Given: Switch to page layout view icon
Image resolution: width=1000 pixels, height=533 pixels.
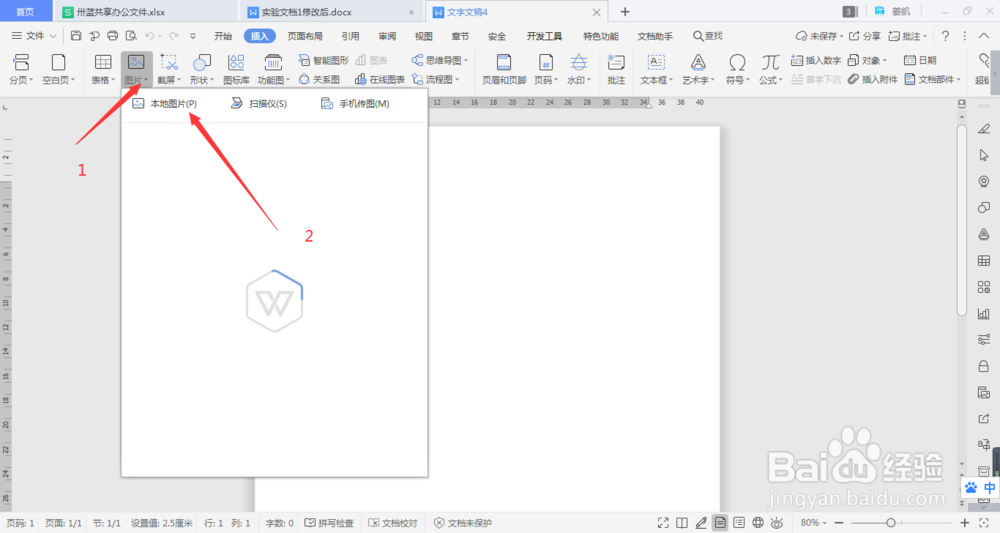Looking at the screenshot, I should click(720, 523).
